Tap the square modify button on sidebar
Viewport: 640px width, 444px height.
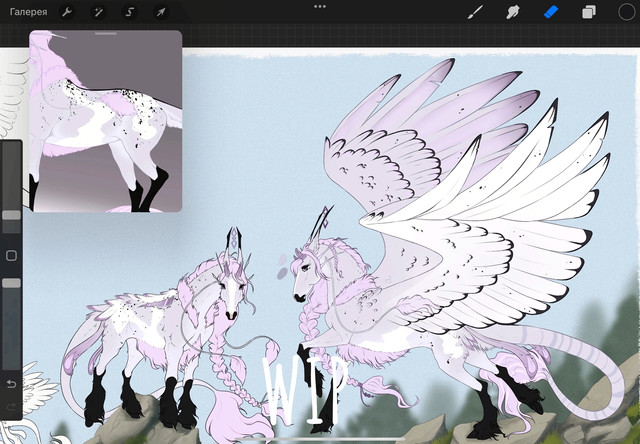(11, 255)
